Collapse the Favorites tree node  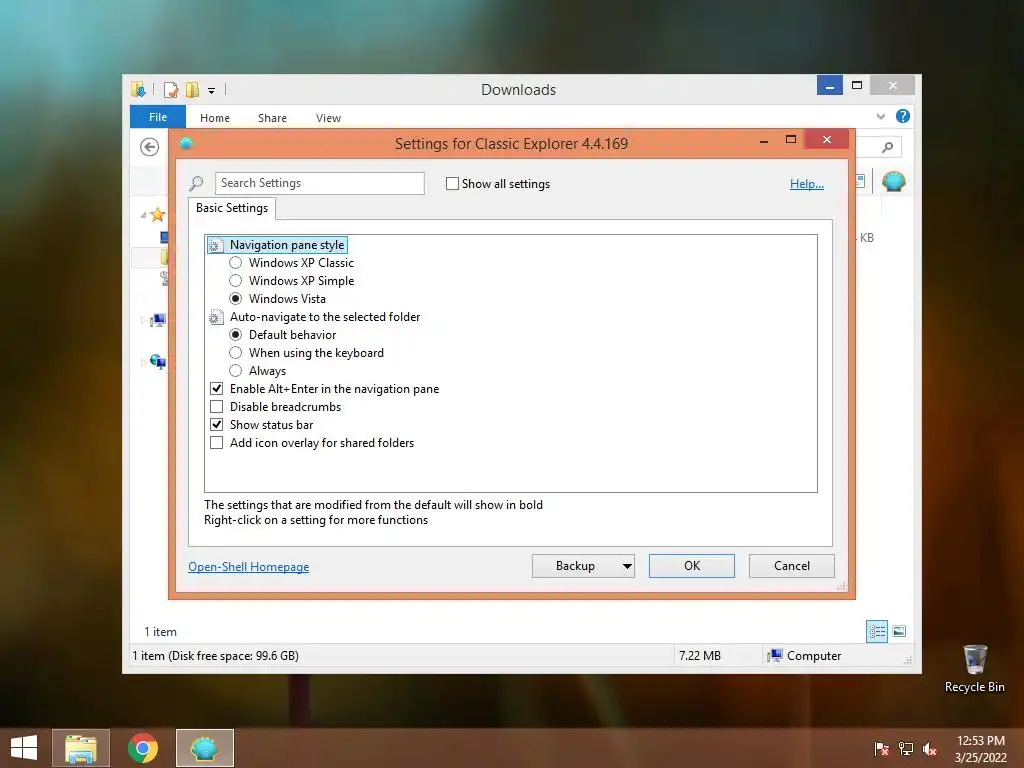tap(143, 215)
